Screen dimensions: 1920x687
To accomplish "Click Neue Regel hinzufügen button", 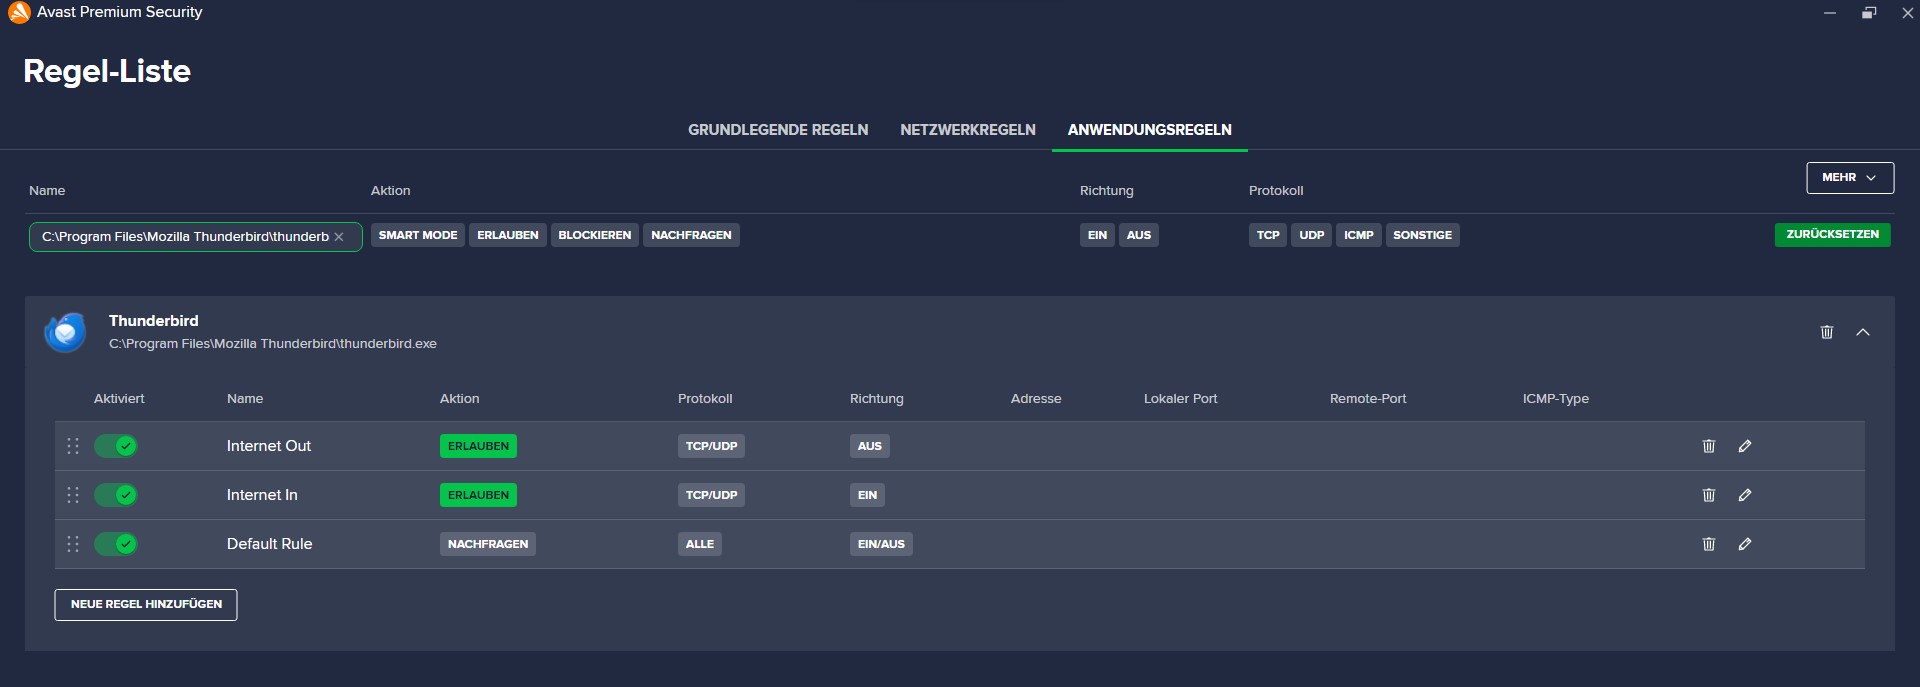I will (x=146, y=605).
